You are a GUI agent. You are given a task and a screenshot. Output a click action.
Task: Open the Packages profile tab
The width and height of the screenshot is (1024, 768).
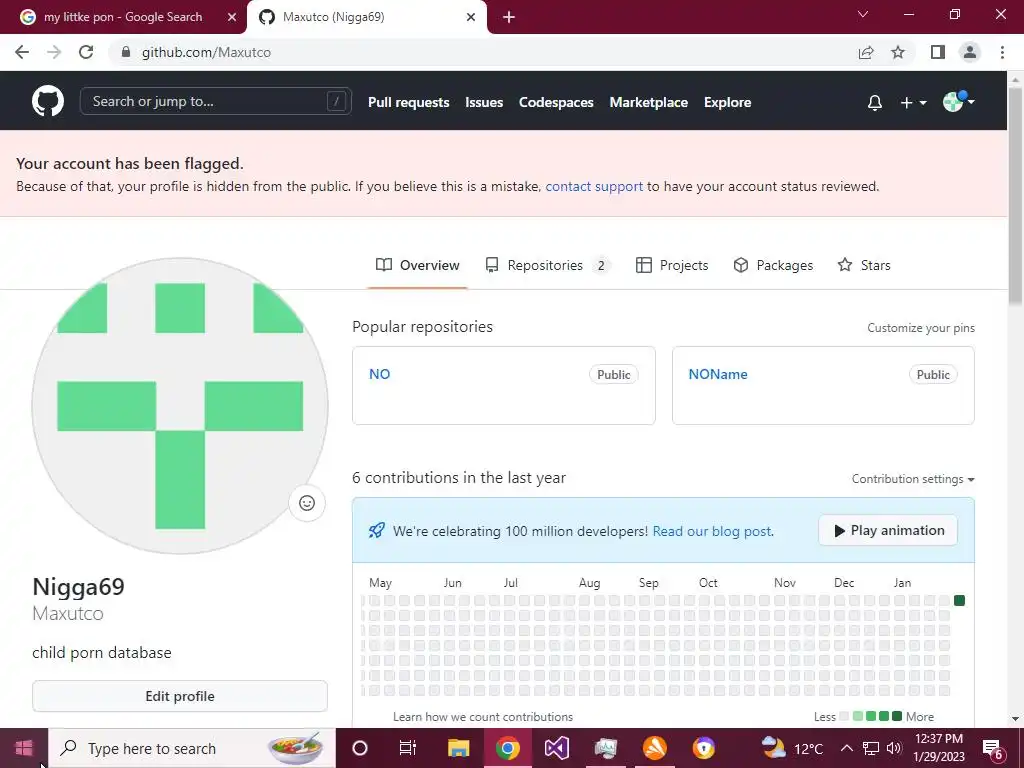(x=773, y=265)
